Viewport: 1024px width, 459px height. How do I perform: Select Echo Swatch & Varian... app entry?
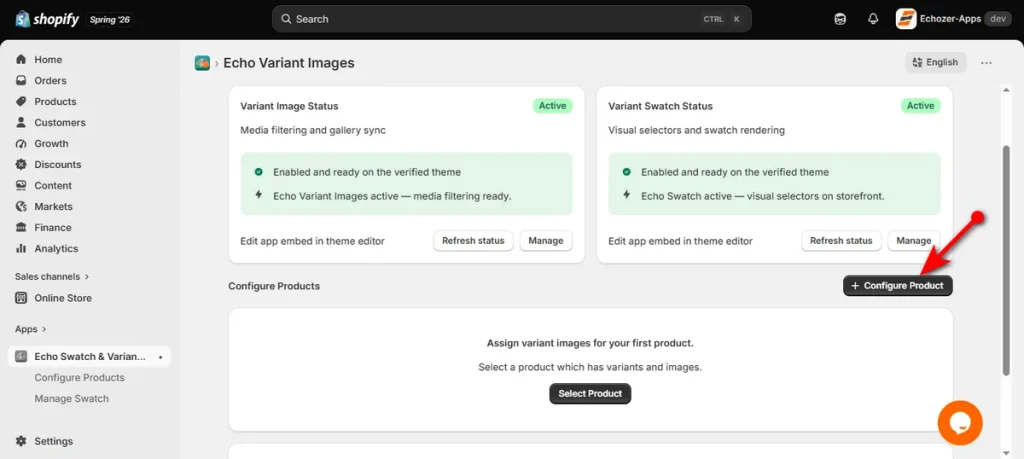pyautogui.click(x=89, y=356)
